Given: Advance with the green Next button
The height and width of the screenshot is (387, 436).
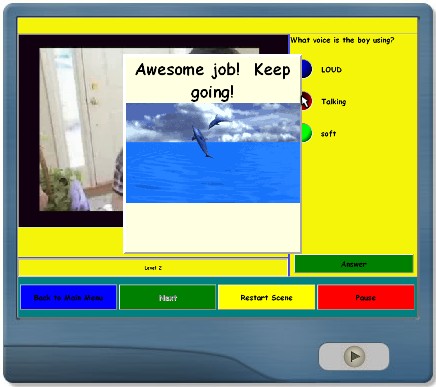Looking at the screenshot, I should pos(168,297).
